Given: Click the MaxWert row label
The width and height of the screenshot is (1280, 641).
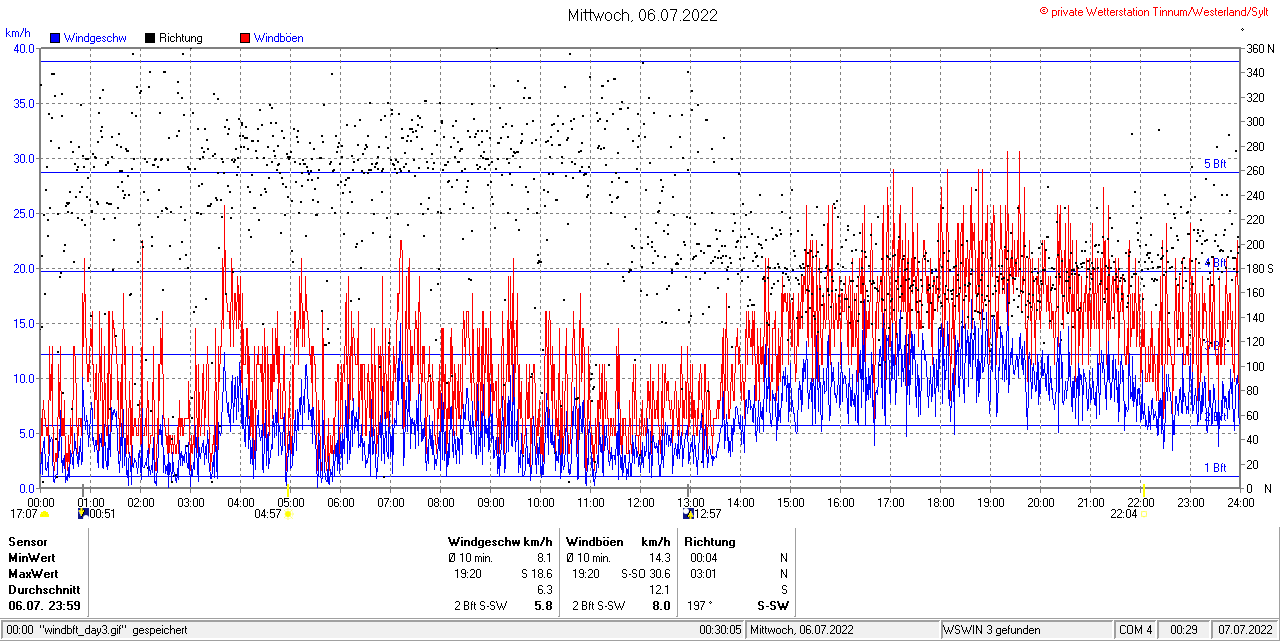Looking at the screenshot, I should 33,574.
